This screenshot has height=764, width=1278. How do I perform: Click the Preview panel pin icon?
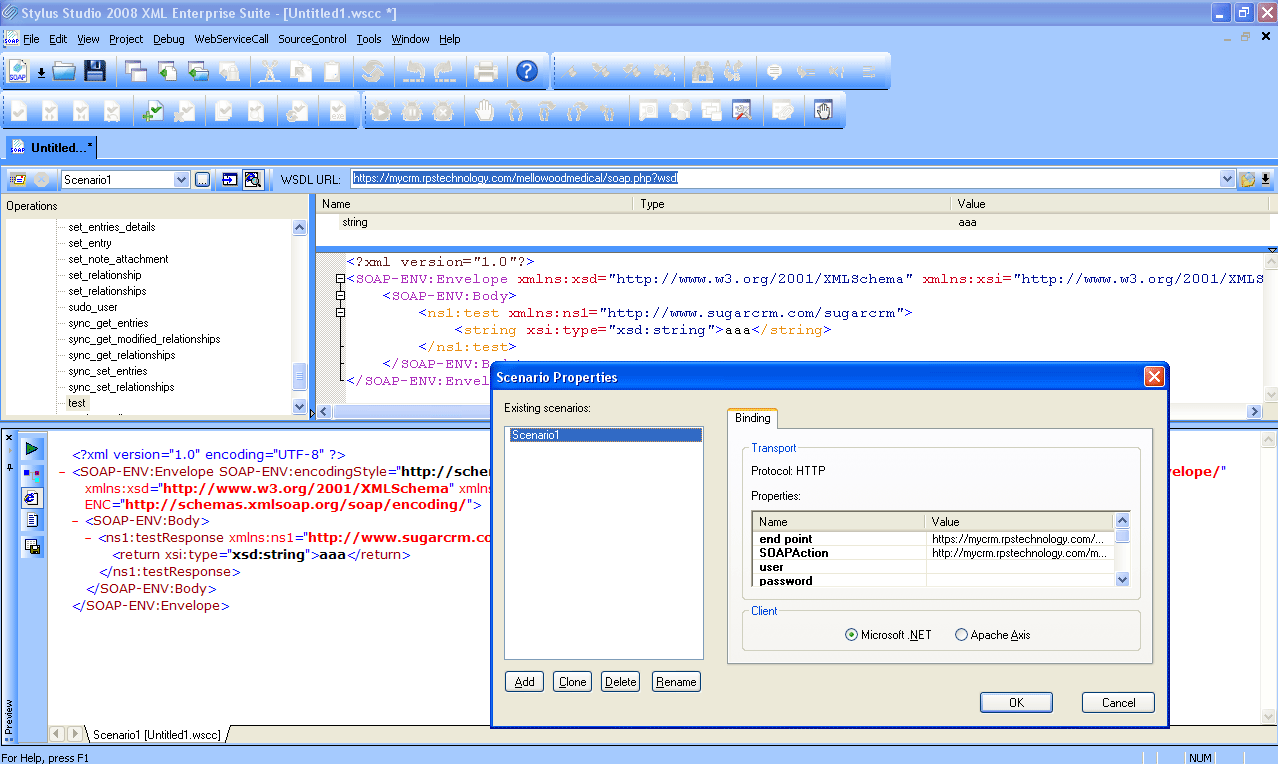pos(9,467)
